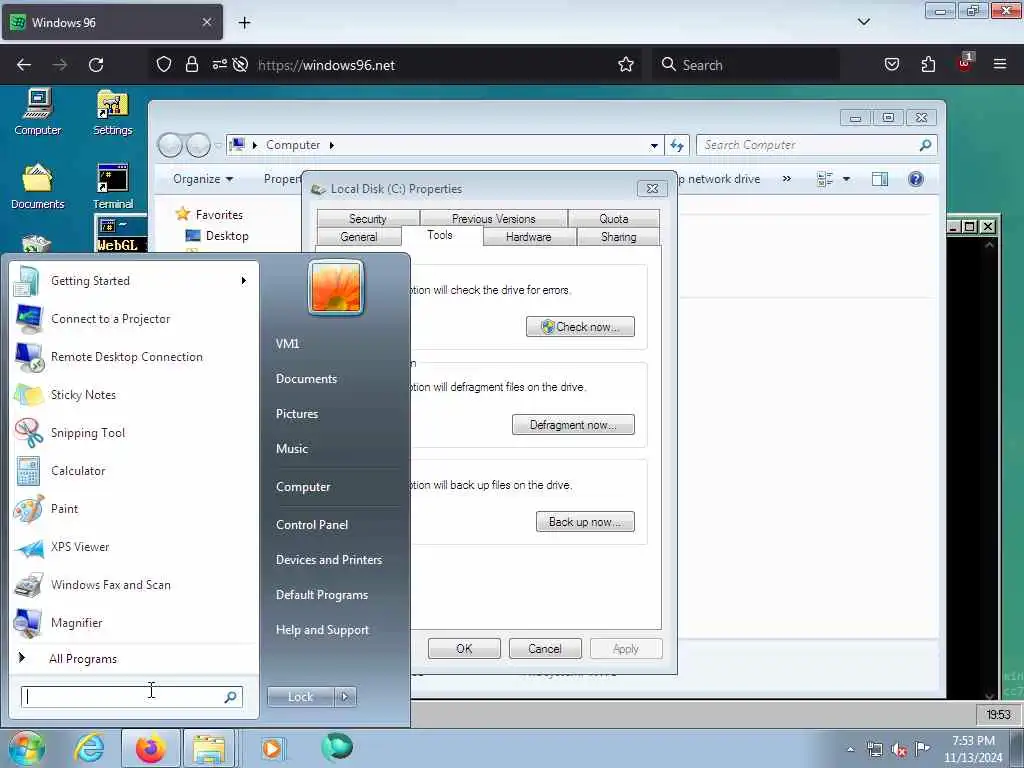This screenshot has width=1024, height=768.
Task: Reload the browser page
Action: click(x=96, y=65)
